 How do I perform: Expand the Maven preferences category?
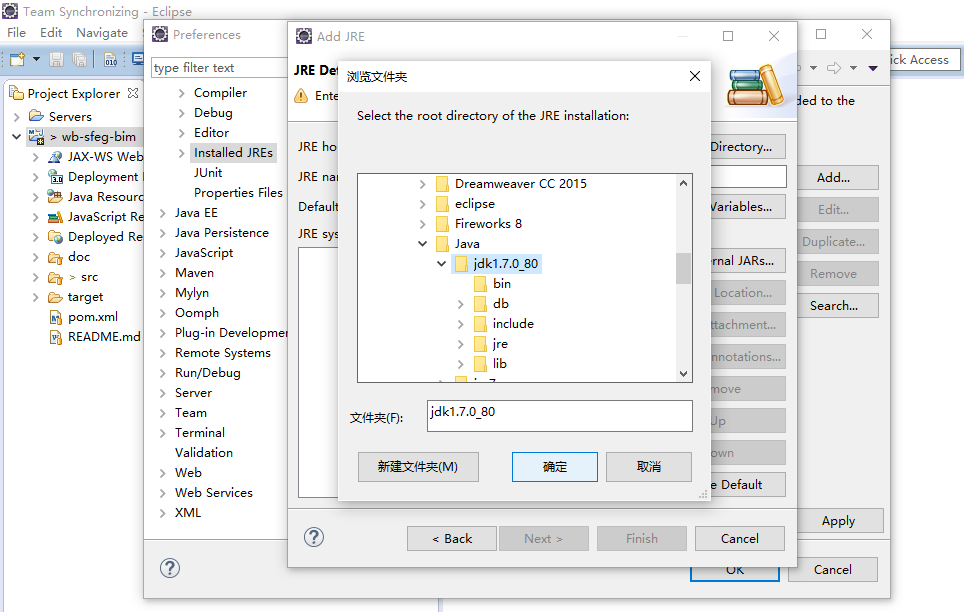click(x=163, y=273)
